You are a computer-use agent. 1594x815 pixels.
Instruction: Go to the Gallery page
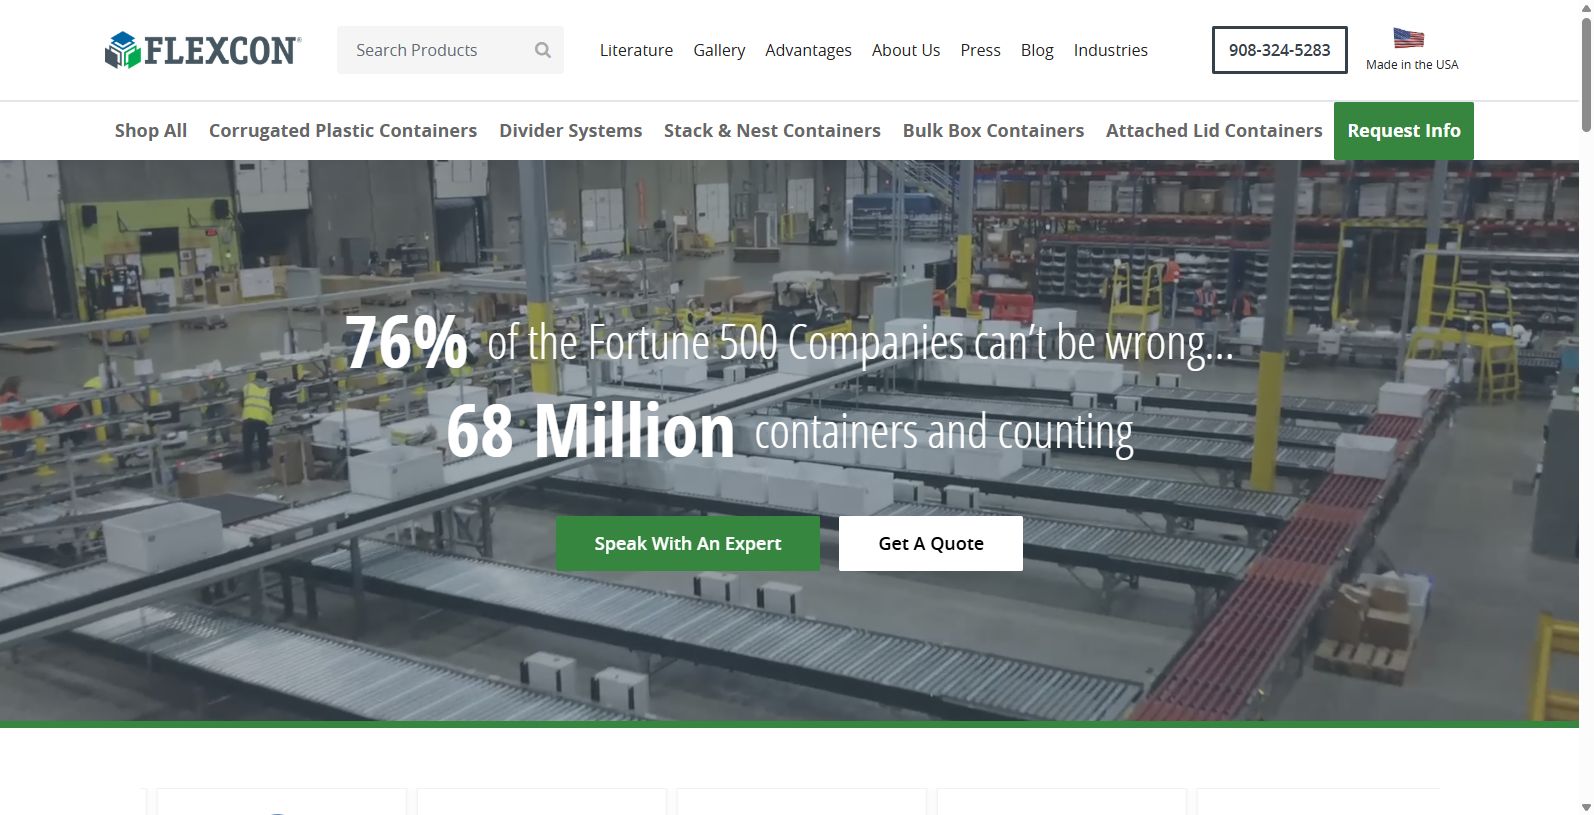click(x=719, y=50)
